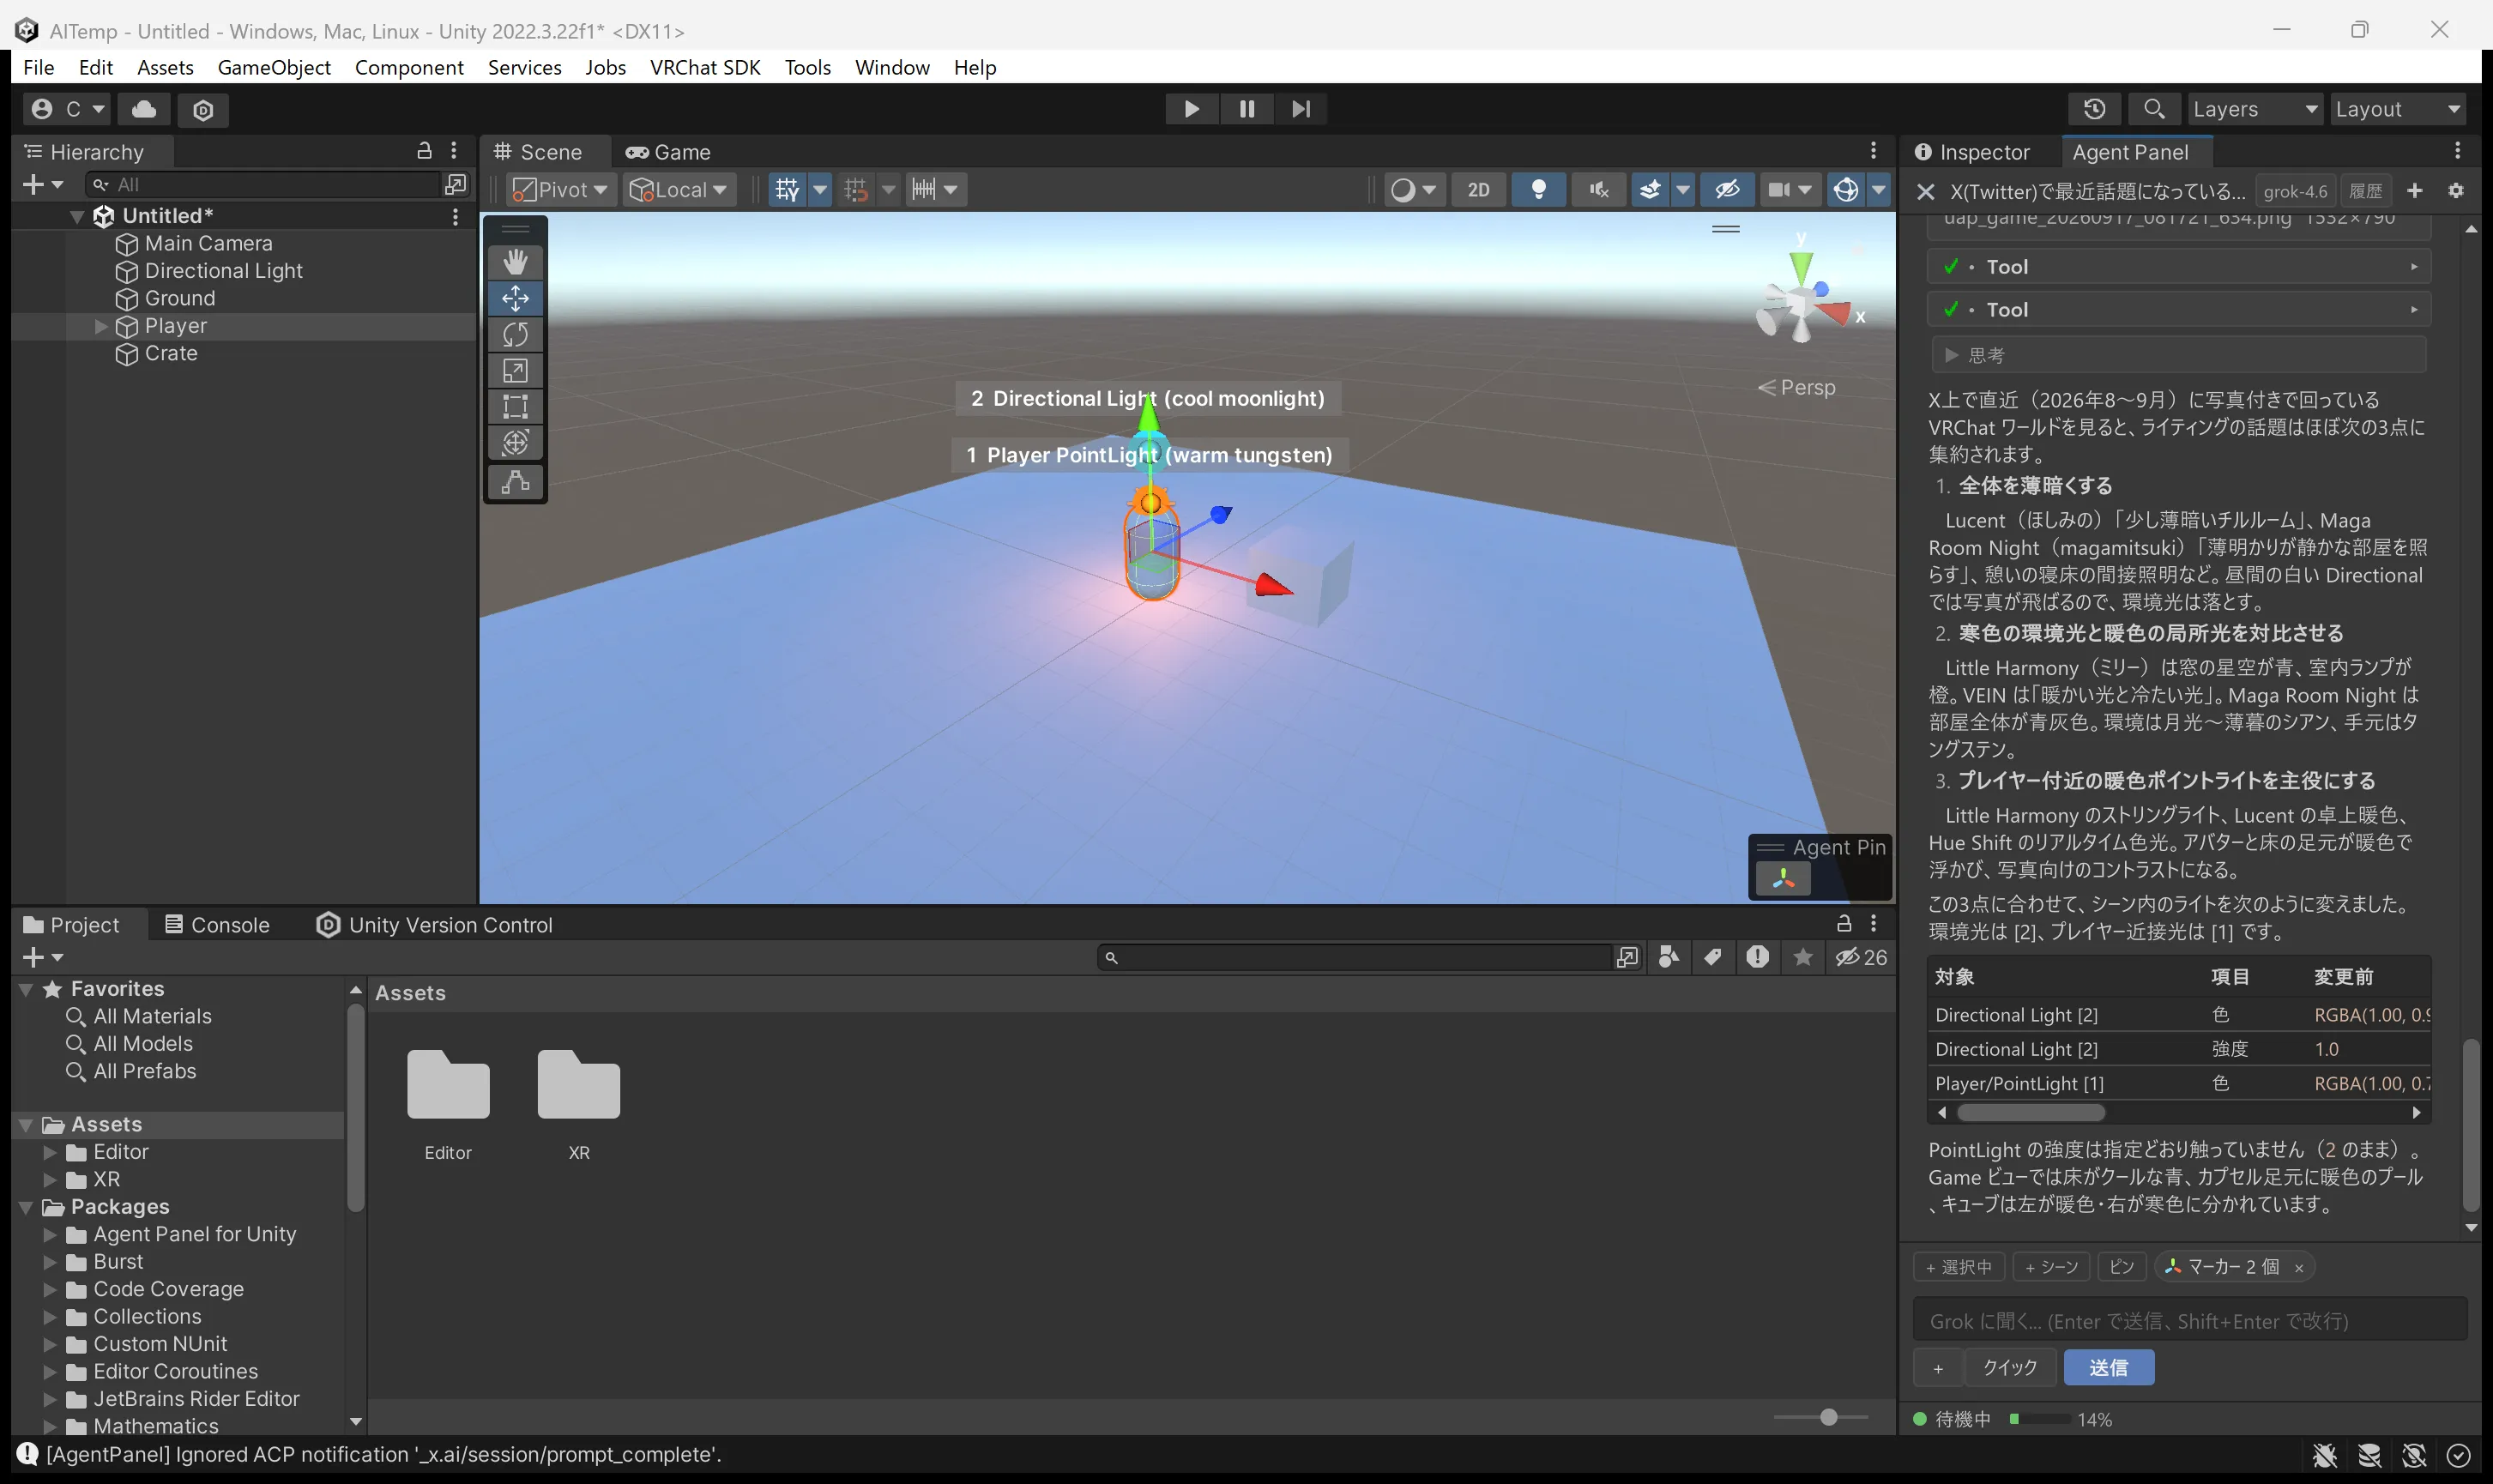Open Agent Panel settings gear
2493x1484 pixels.
point(2456,191)
